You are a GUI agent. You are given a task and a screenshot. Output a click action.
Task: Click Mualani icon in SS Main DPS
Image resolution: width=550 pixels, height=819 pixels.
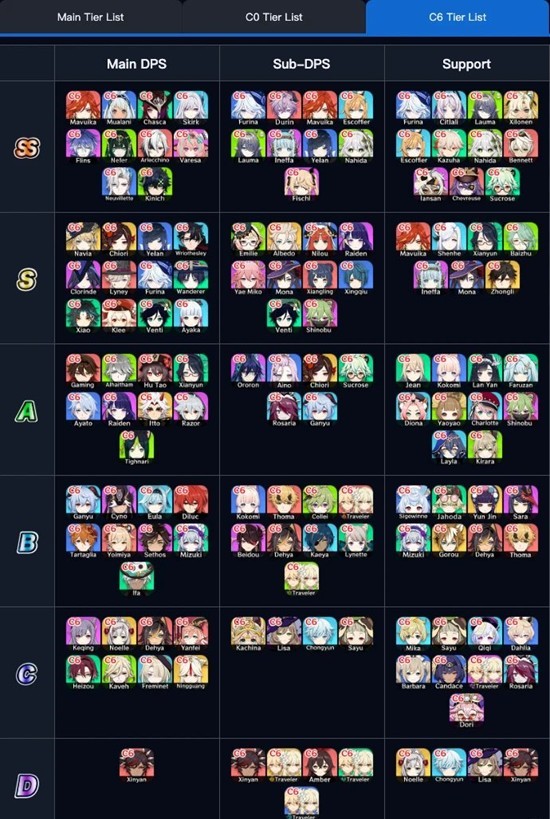click(x=119, y=108)
